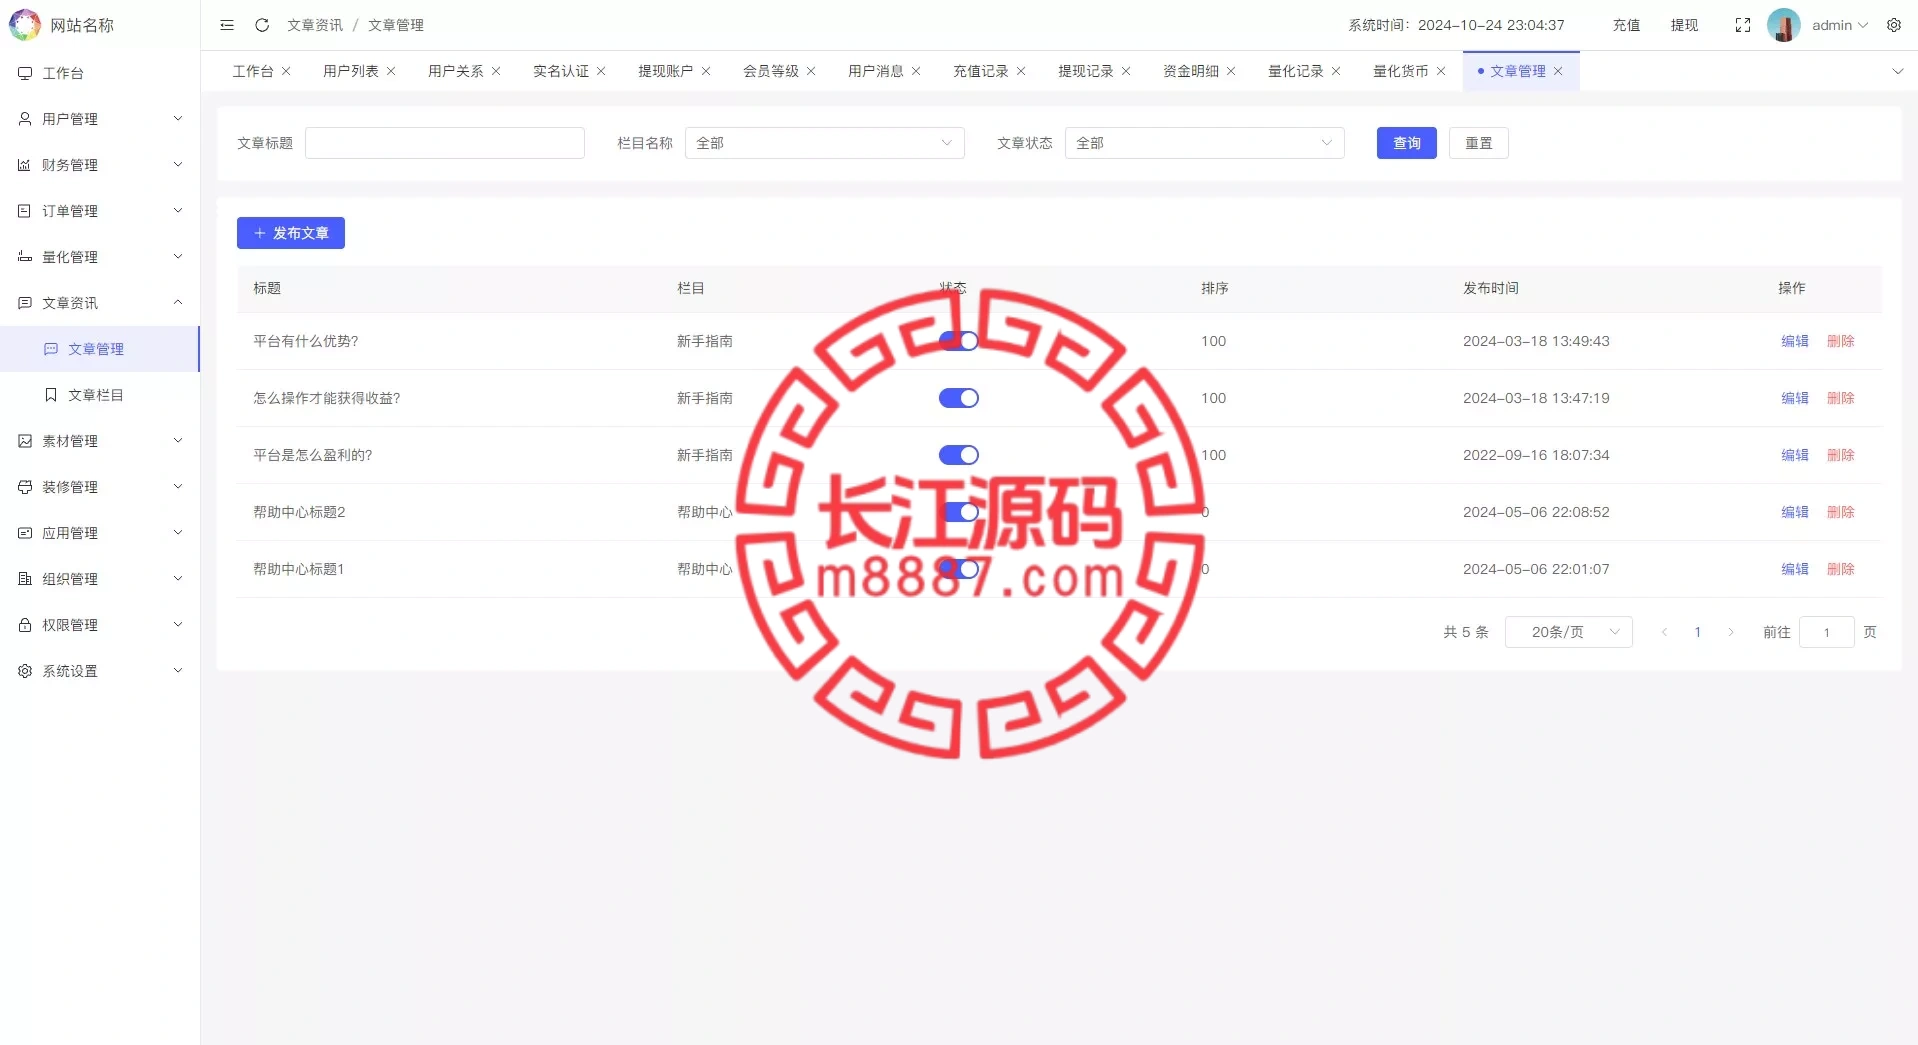1918x1045 pixels.
Task: Switch to 用户列表 tab
Action: coord(351,71)
